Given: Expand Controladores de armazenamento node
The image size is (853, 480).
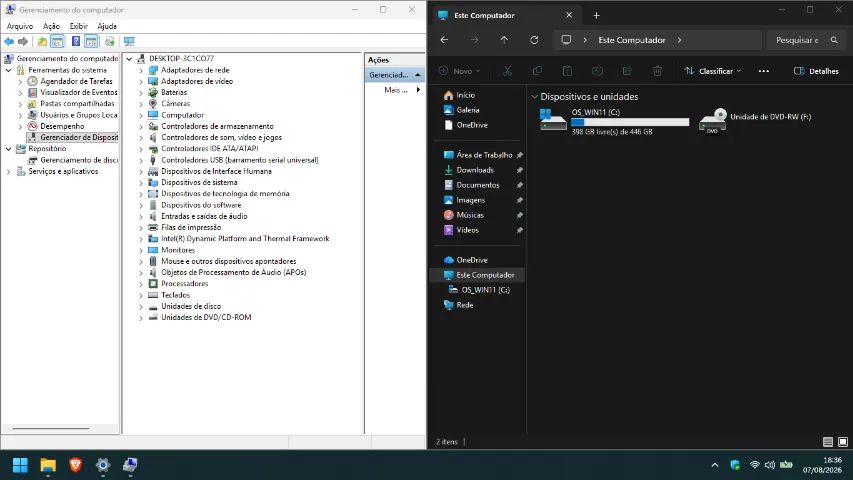Looking at the screenshot, I should (x=140, y=126).
